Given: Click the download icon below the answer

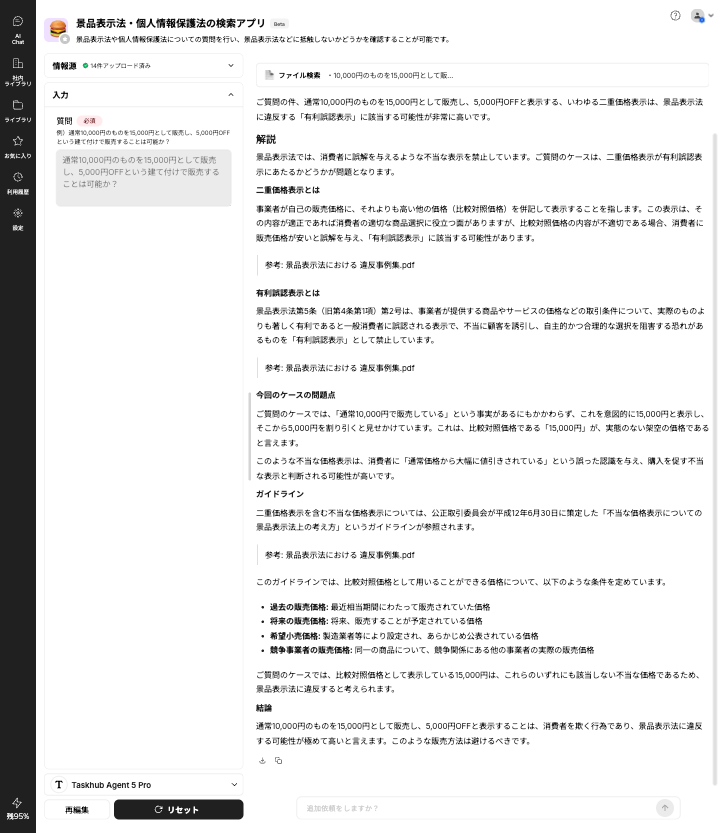Looking at the screenshot, I should (x=262, y=760).
